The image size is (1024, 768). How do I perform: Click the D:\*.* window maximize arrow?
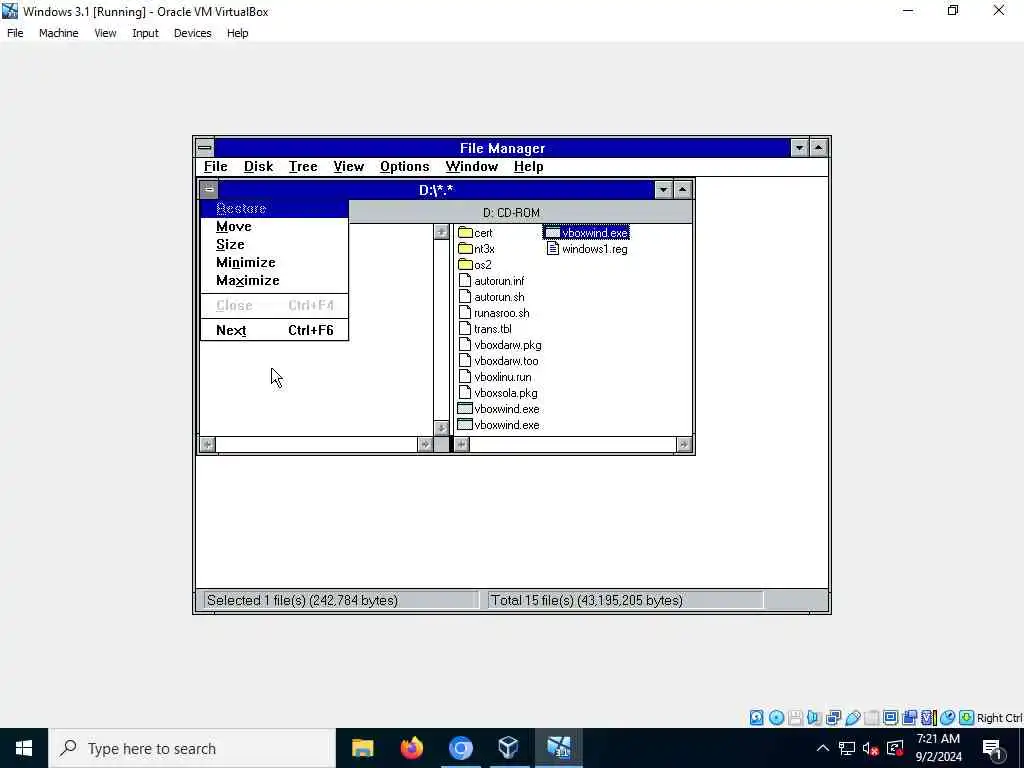pos(682,190)
